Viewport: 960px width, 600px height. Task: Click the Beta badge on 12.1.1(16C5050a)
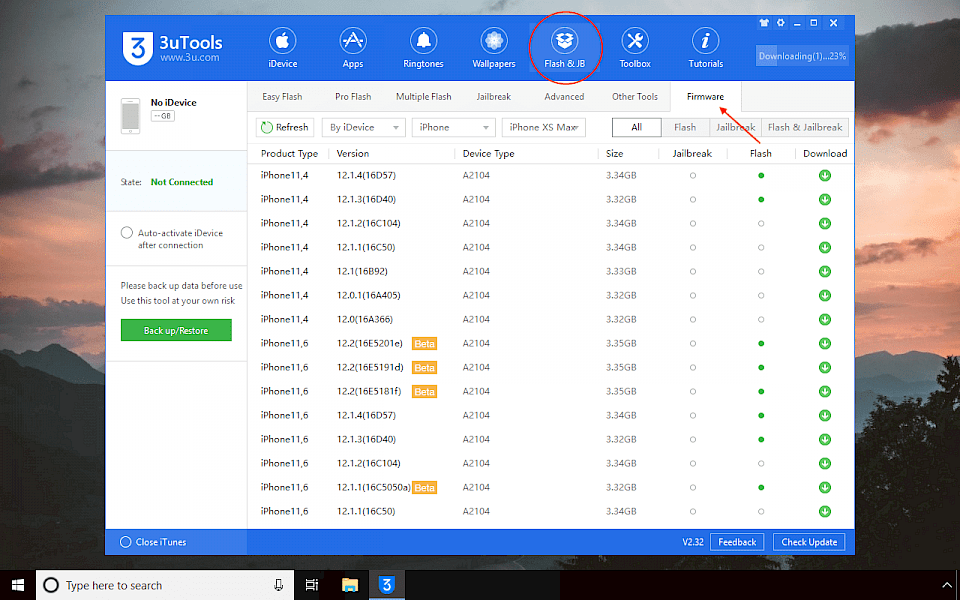click(x=424, y=488)
